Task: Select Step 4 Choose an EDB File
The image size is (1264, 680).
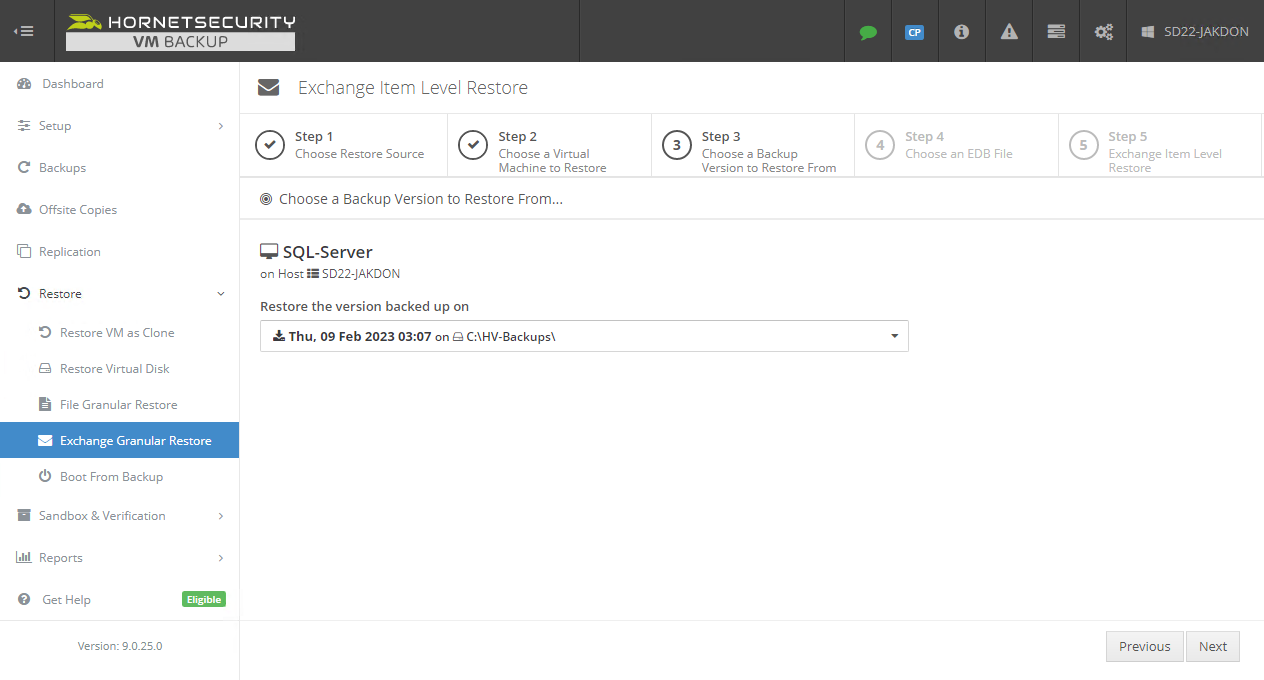Action: point(956,145)
